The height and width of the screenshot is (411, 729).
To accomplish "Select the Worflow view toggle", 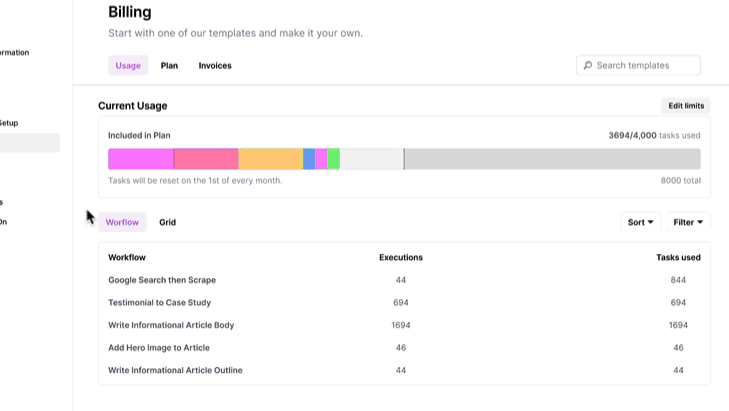I will (122, 222).
